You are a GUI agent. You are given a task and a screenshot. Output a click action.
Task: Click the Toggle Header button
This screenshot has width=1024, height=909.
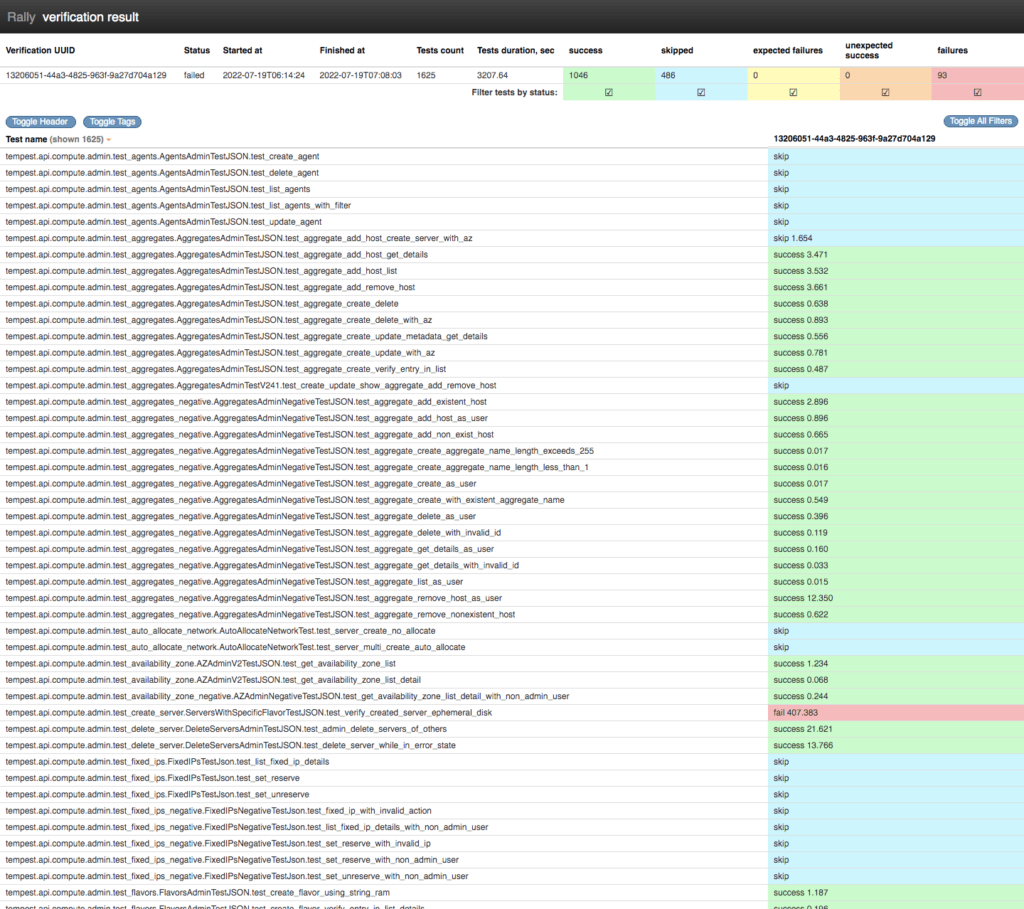tap(41, 122)
